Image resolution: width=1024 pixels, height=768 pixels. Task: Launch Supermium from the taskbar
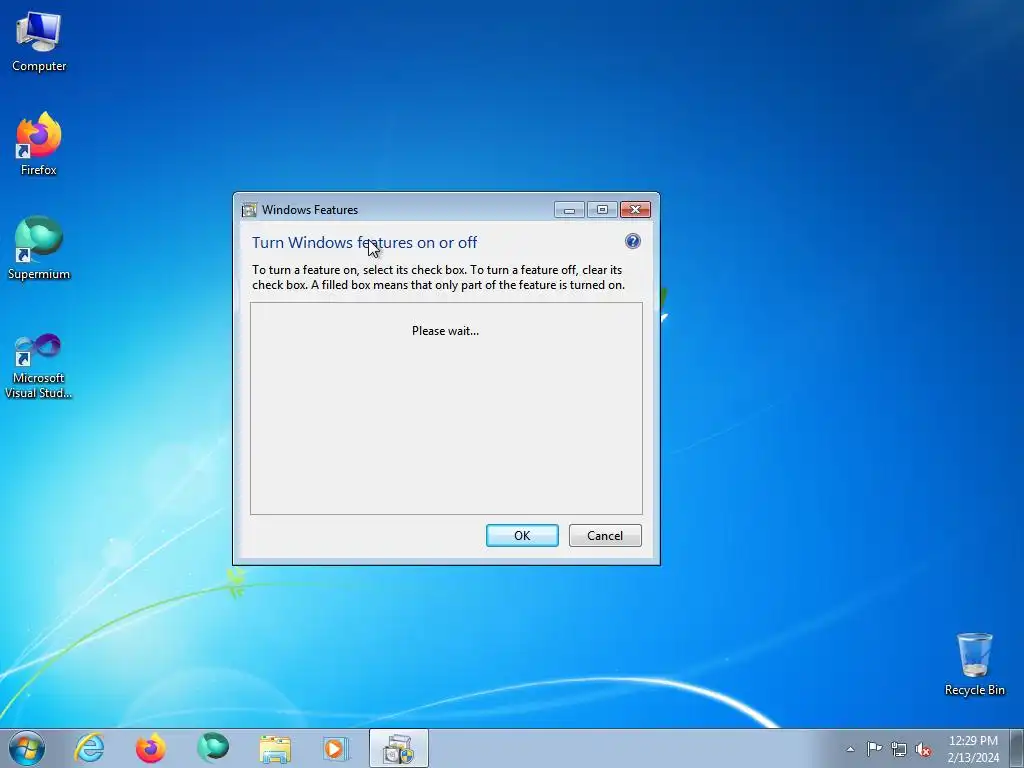point(213,748)
